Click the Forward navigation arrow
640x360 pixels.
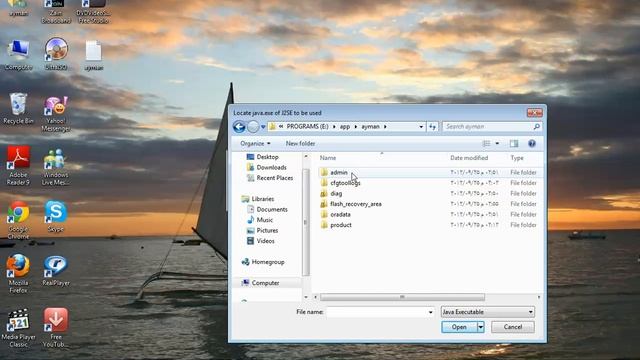pos(253,127)
